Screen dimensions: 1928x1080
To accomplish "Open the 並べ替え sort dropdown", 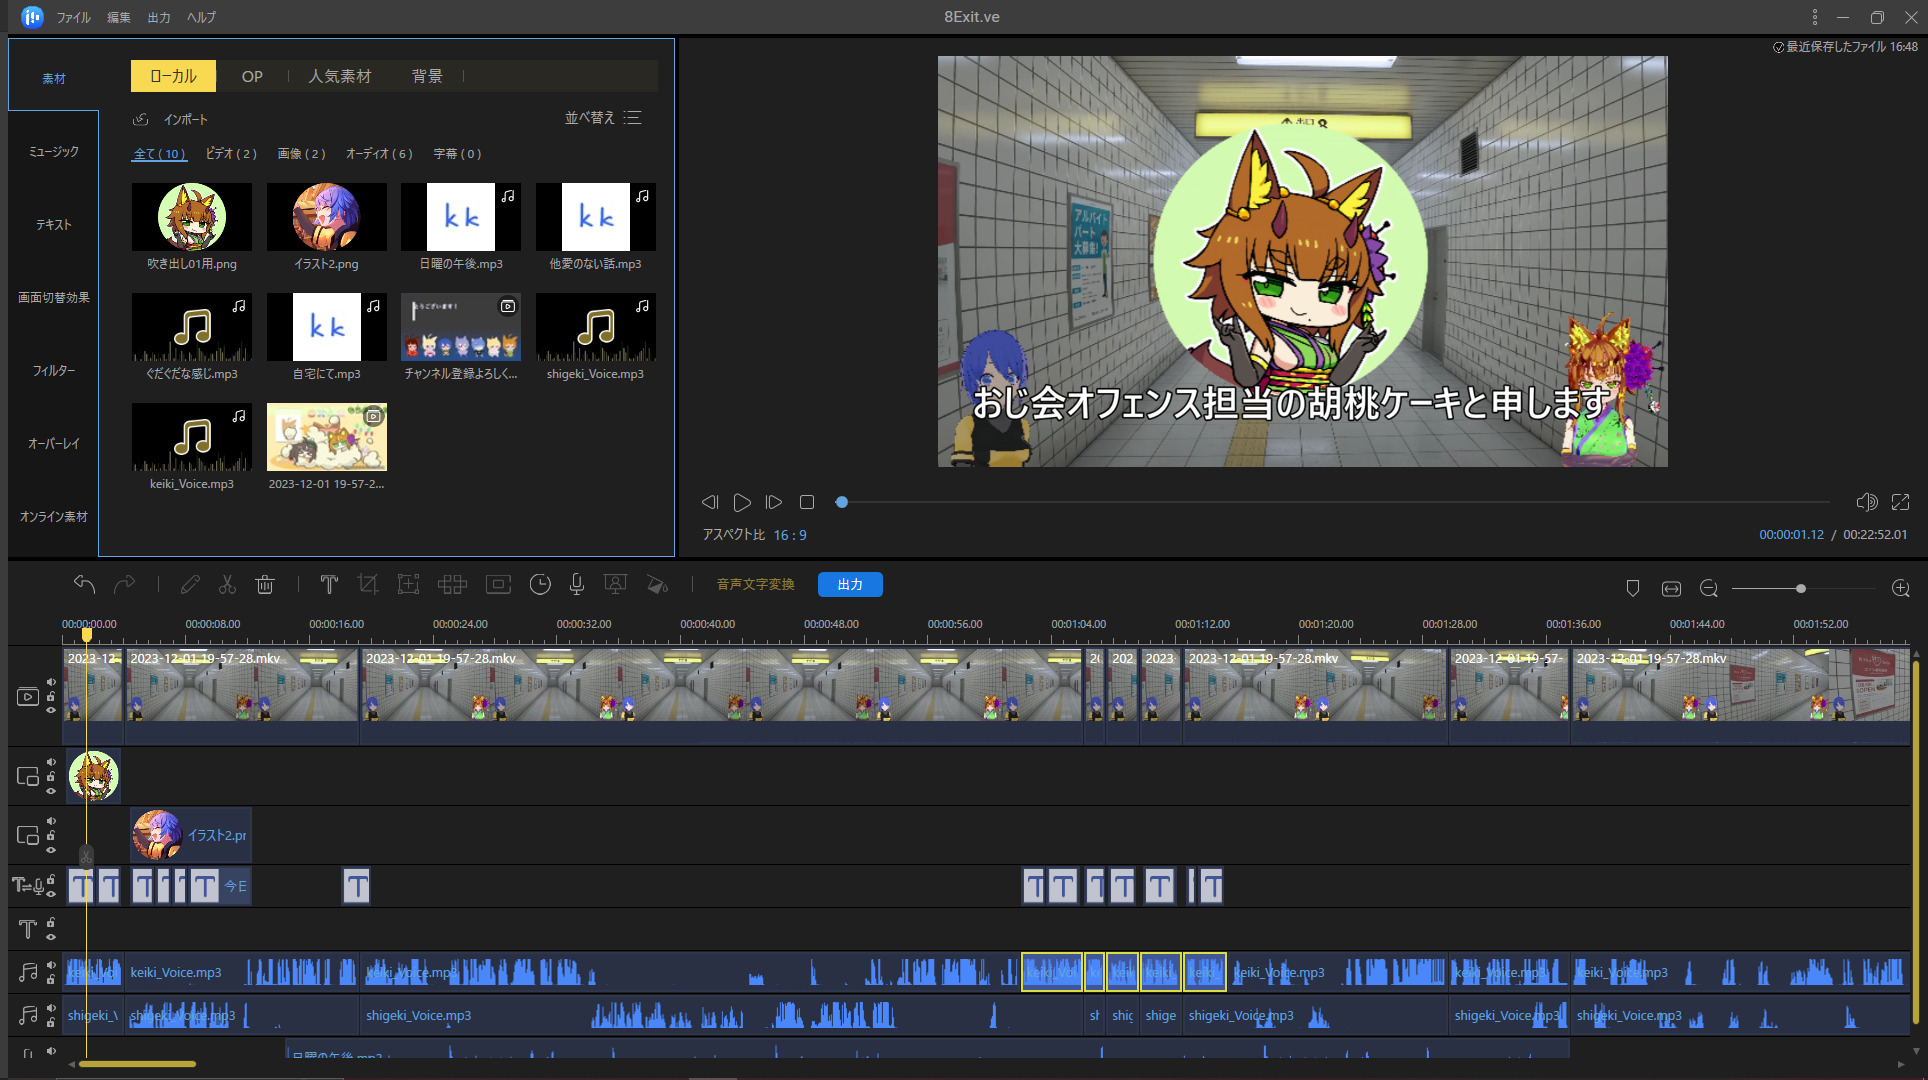I will point(602,118).
